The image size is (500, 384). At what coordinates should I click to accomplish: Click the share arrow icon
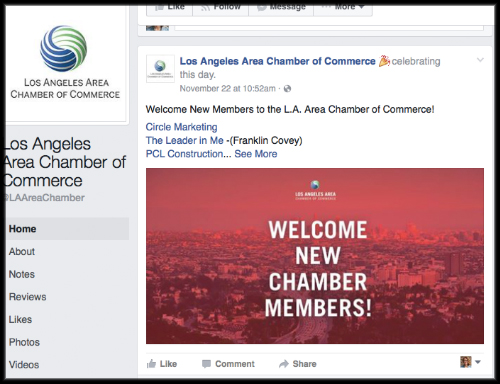284,364
